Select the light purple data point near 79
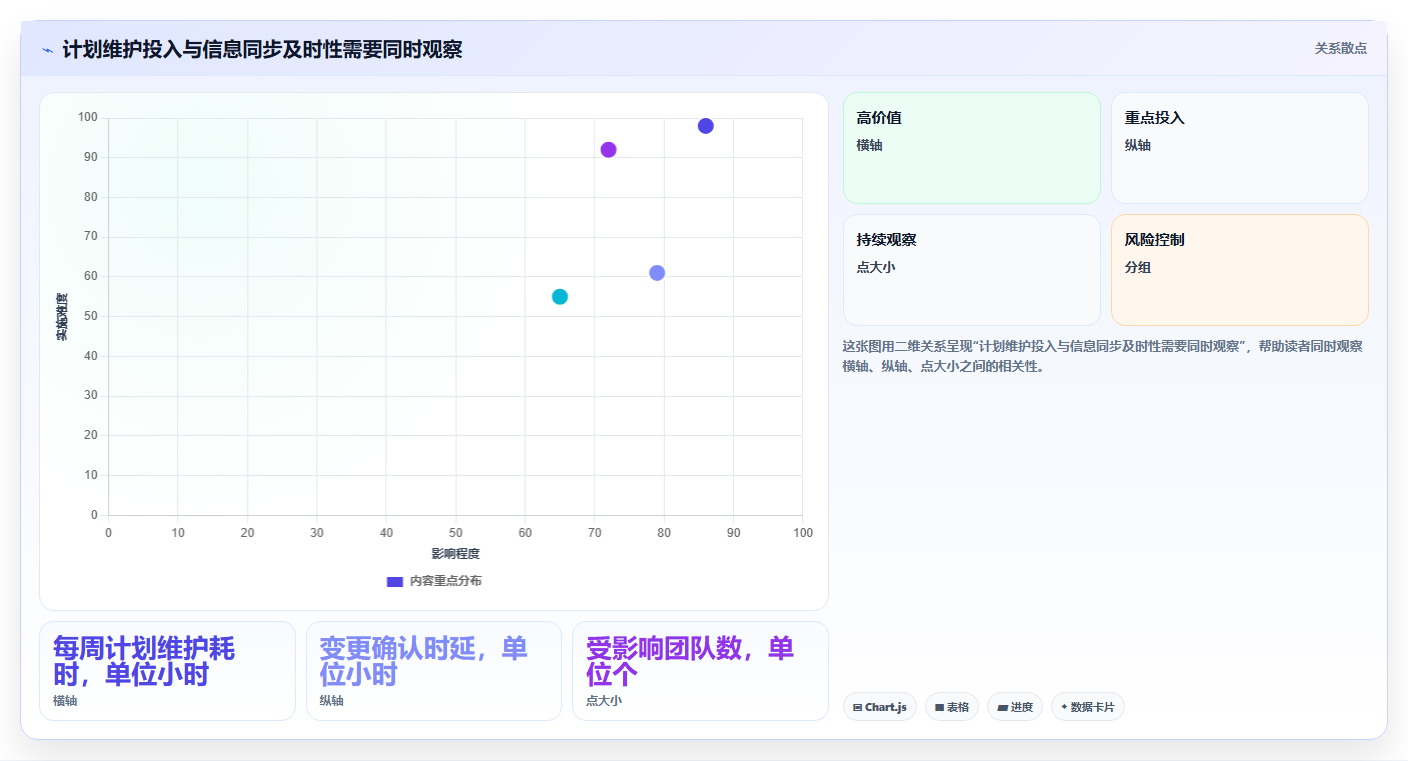This screenshot has width=1408, height=761. pos(657,273)
